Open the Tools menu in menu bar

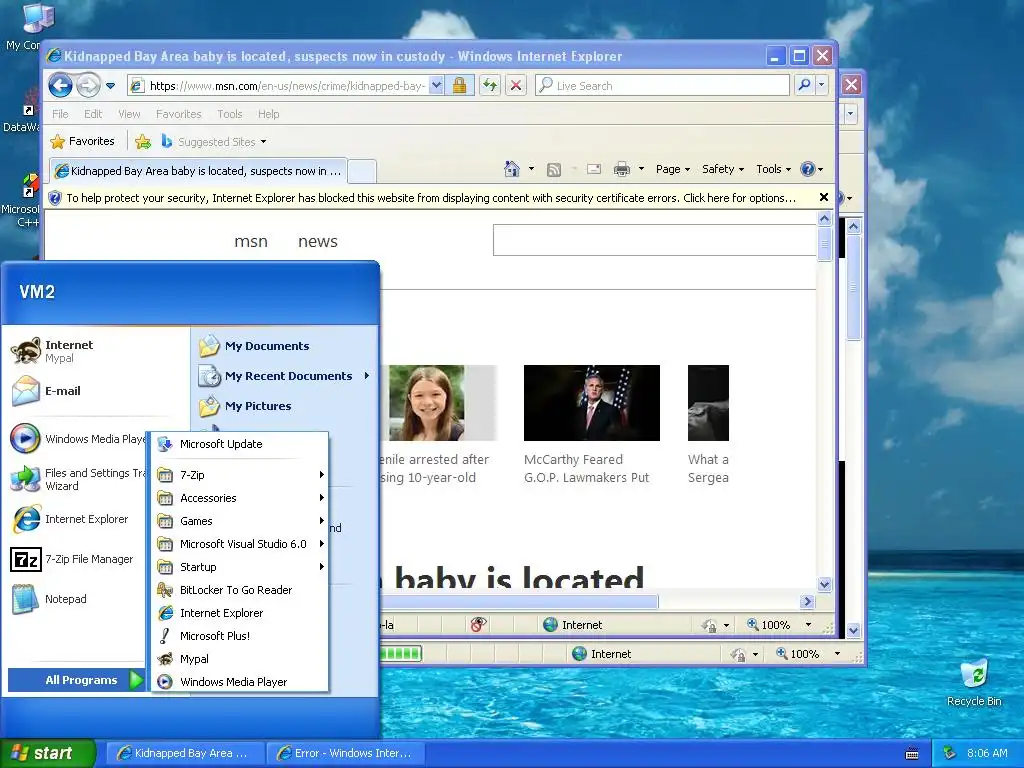[x=230, y=114]
